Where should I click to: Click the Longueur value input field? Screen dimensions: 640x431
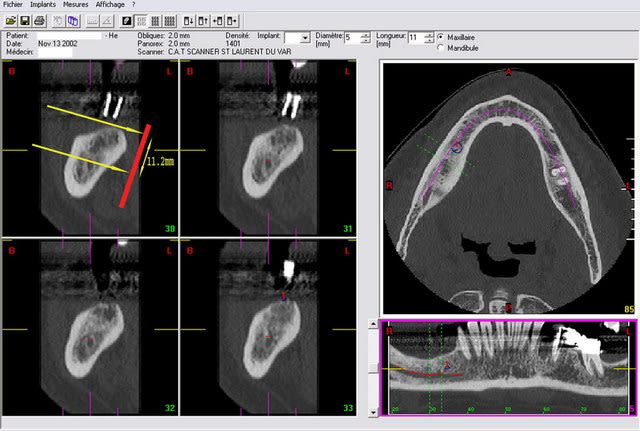click(x=415, y=38)
